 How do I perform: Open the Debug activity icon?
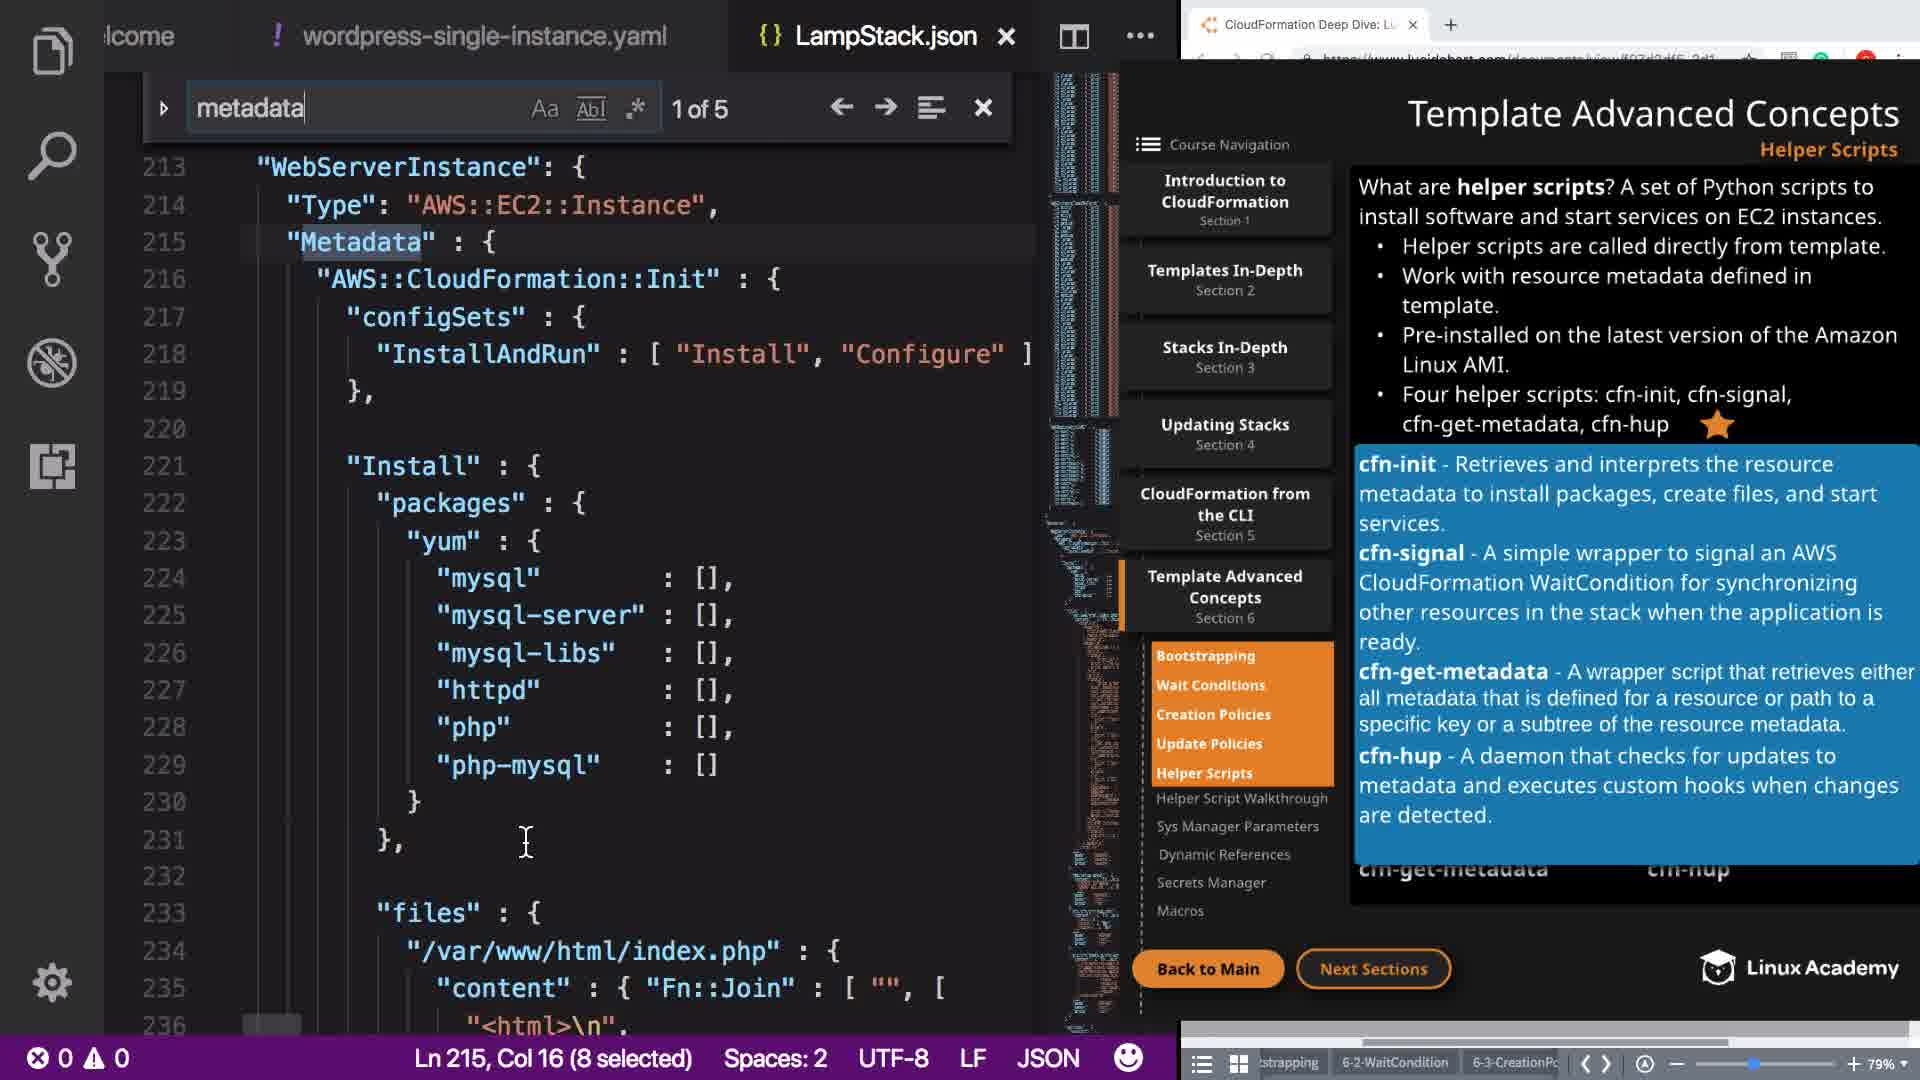(x=52, y=362)
